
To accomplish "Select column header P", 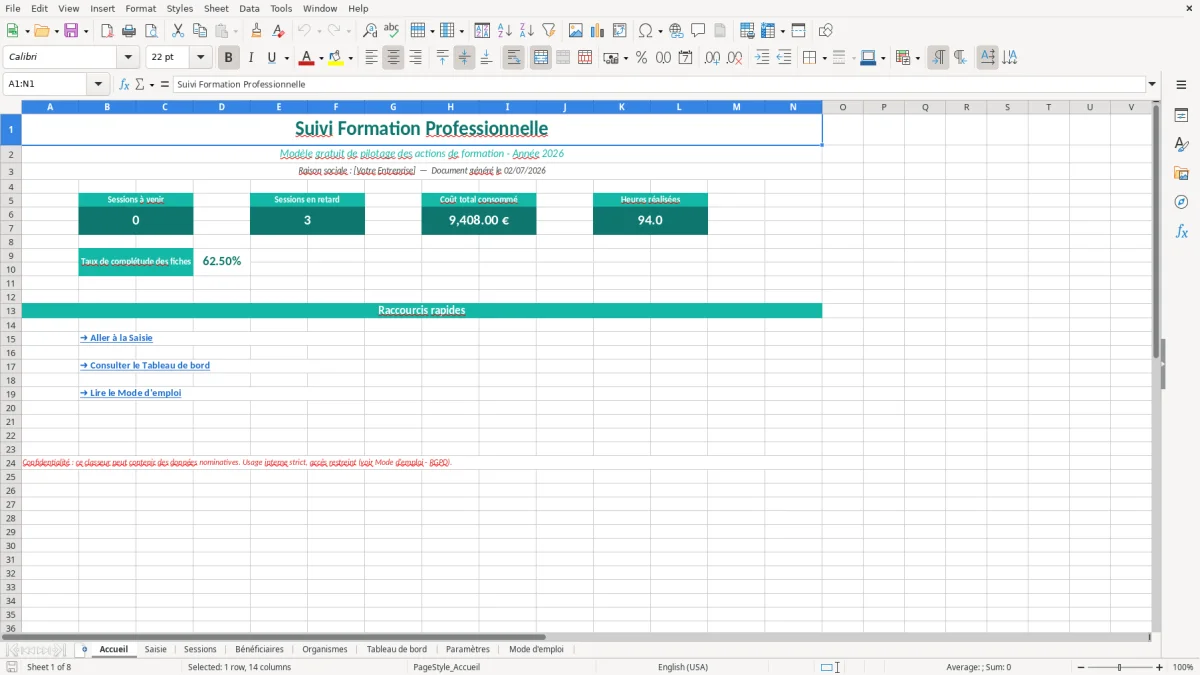I will point(884,107).
